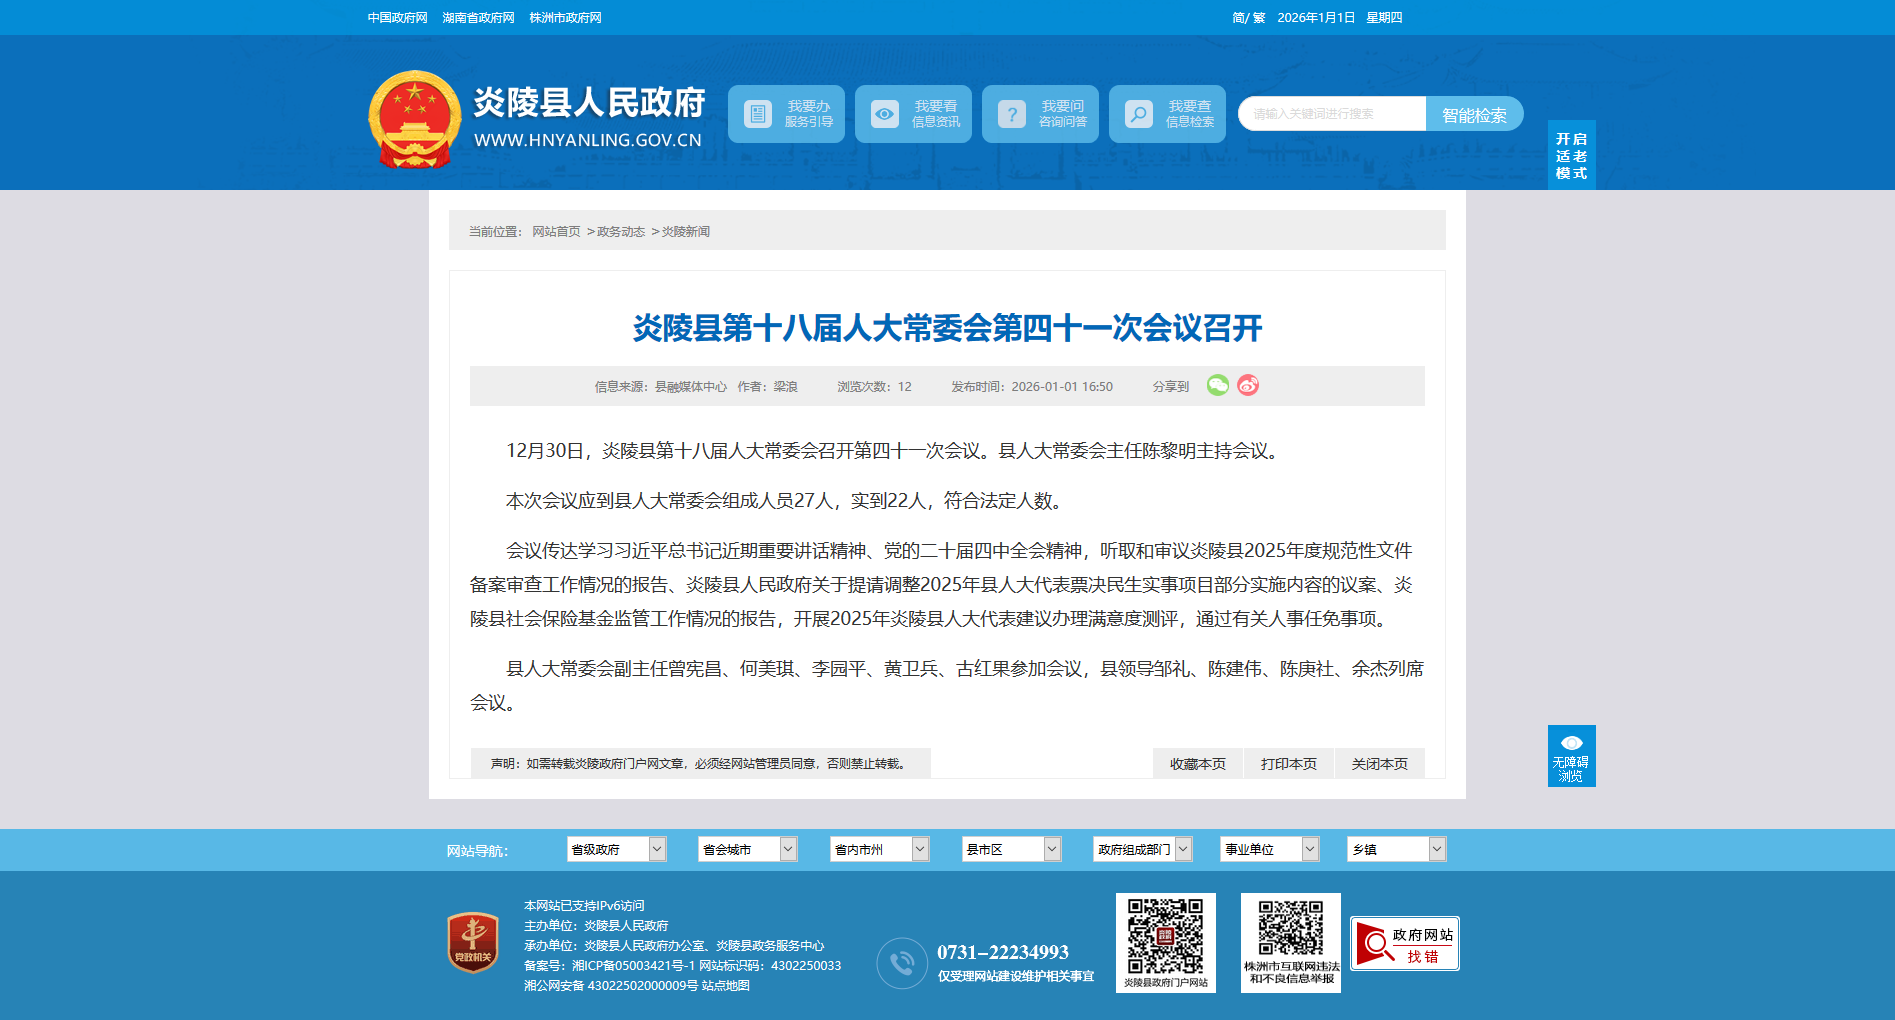Switch 简/繁 Chinese character mode
Image resolution: width=1895 pixels, height=1020 pixels.
(1248, 18)
